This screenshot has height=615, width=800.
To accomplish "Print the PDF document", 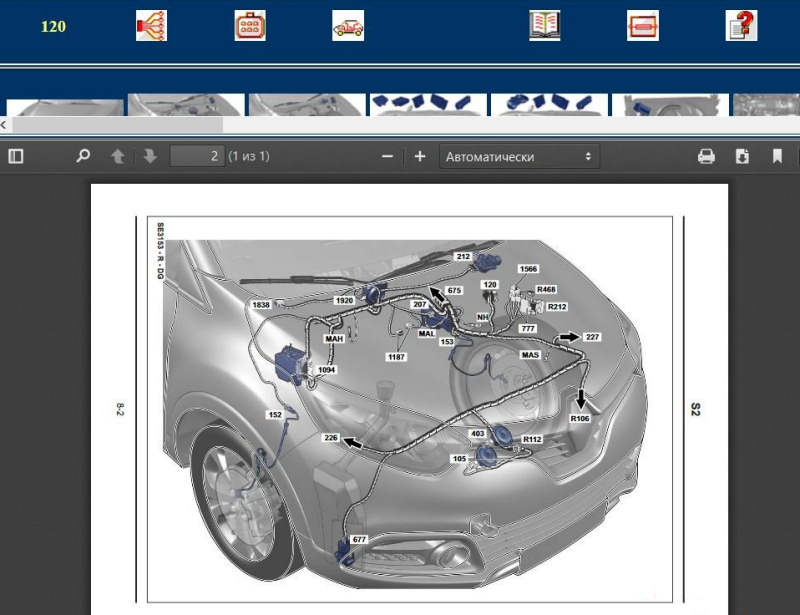I will click(x=706, y=156).
